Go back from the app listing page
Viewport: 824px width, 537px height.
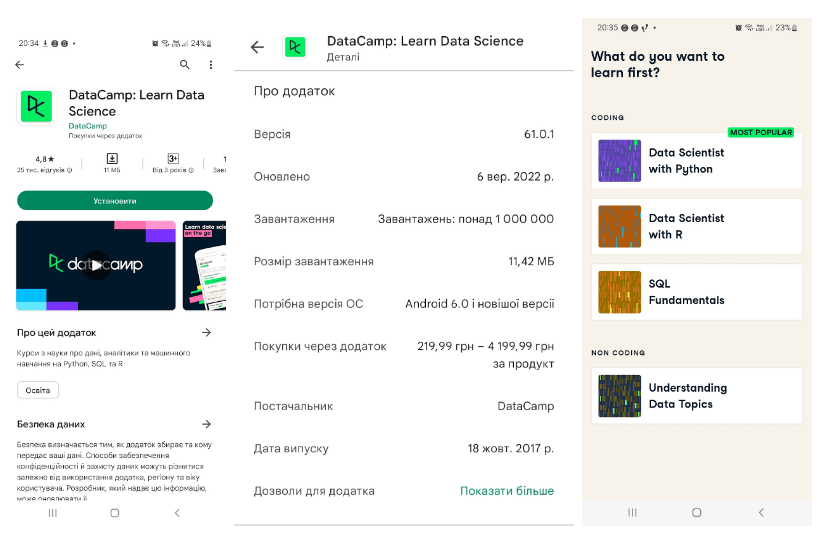click(20, 65)
